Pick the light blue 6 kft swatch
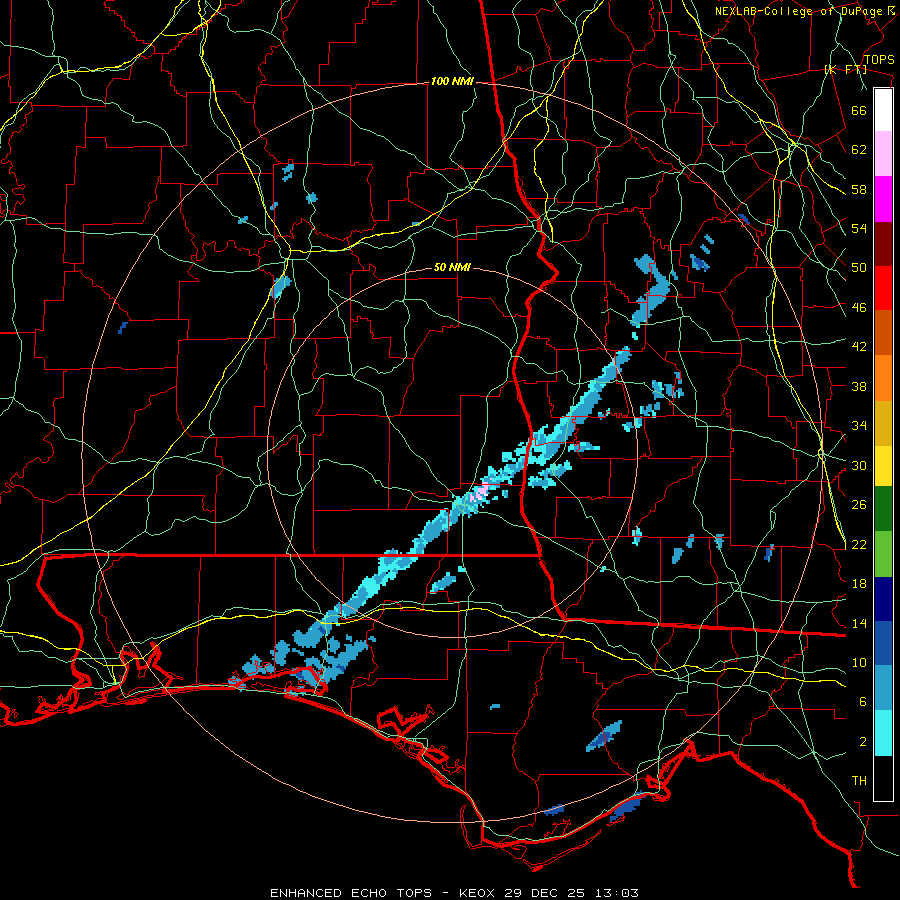 click(883, 688)
